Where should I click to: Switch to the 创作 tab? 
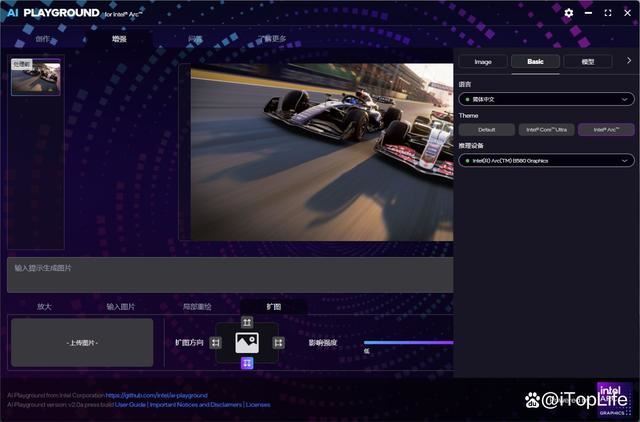click(42, 39)
